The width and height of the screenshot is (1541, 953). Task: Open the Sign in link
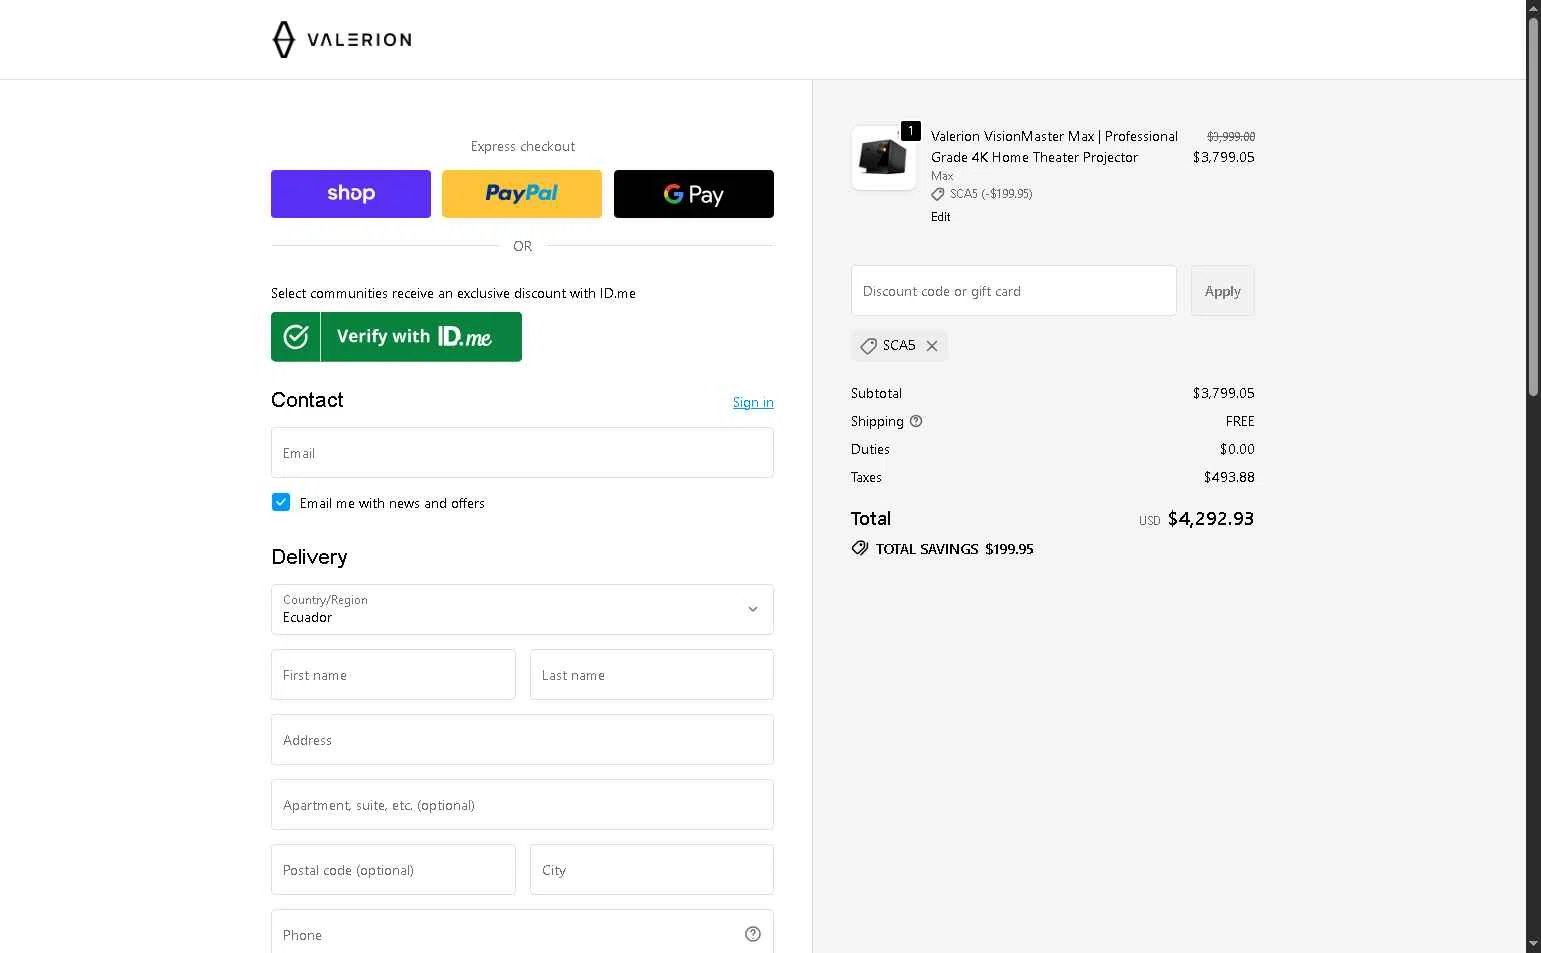pos(753,402)
